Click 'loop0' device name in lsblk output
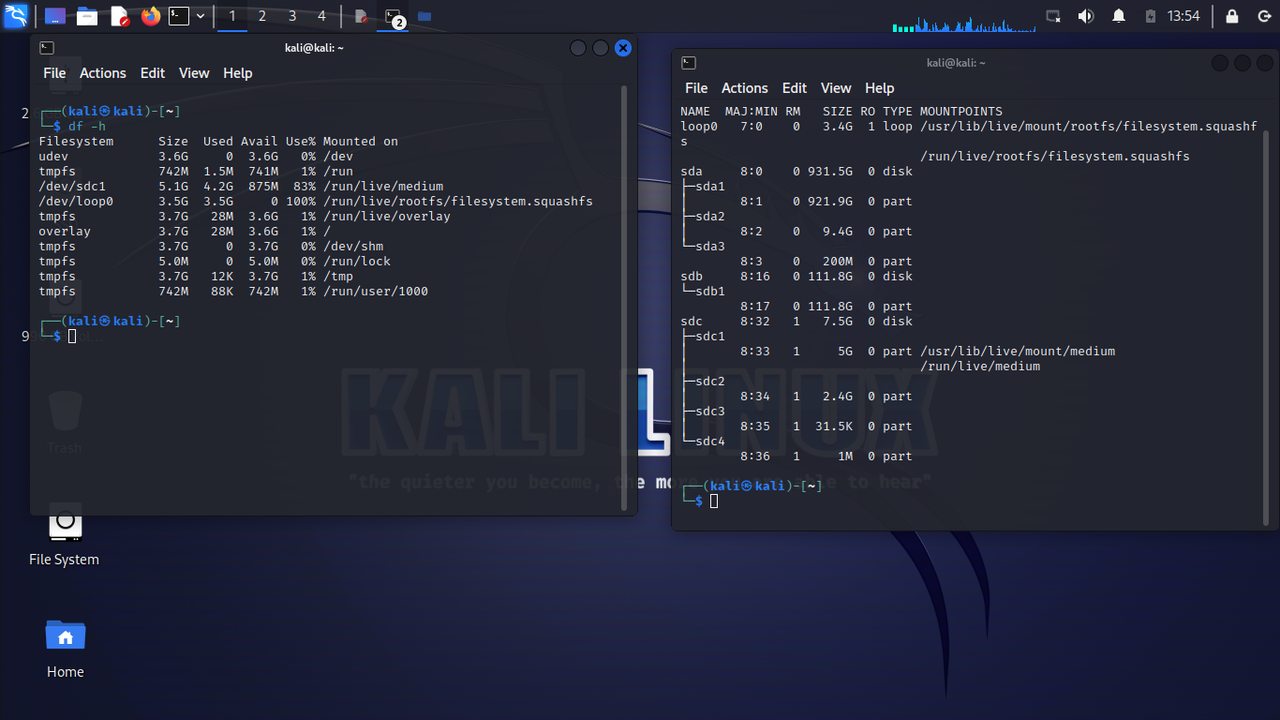1280x720 pixels. pyautogui.click(x=699, y=126)
